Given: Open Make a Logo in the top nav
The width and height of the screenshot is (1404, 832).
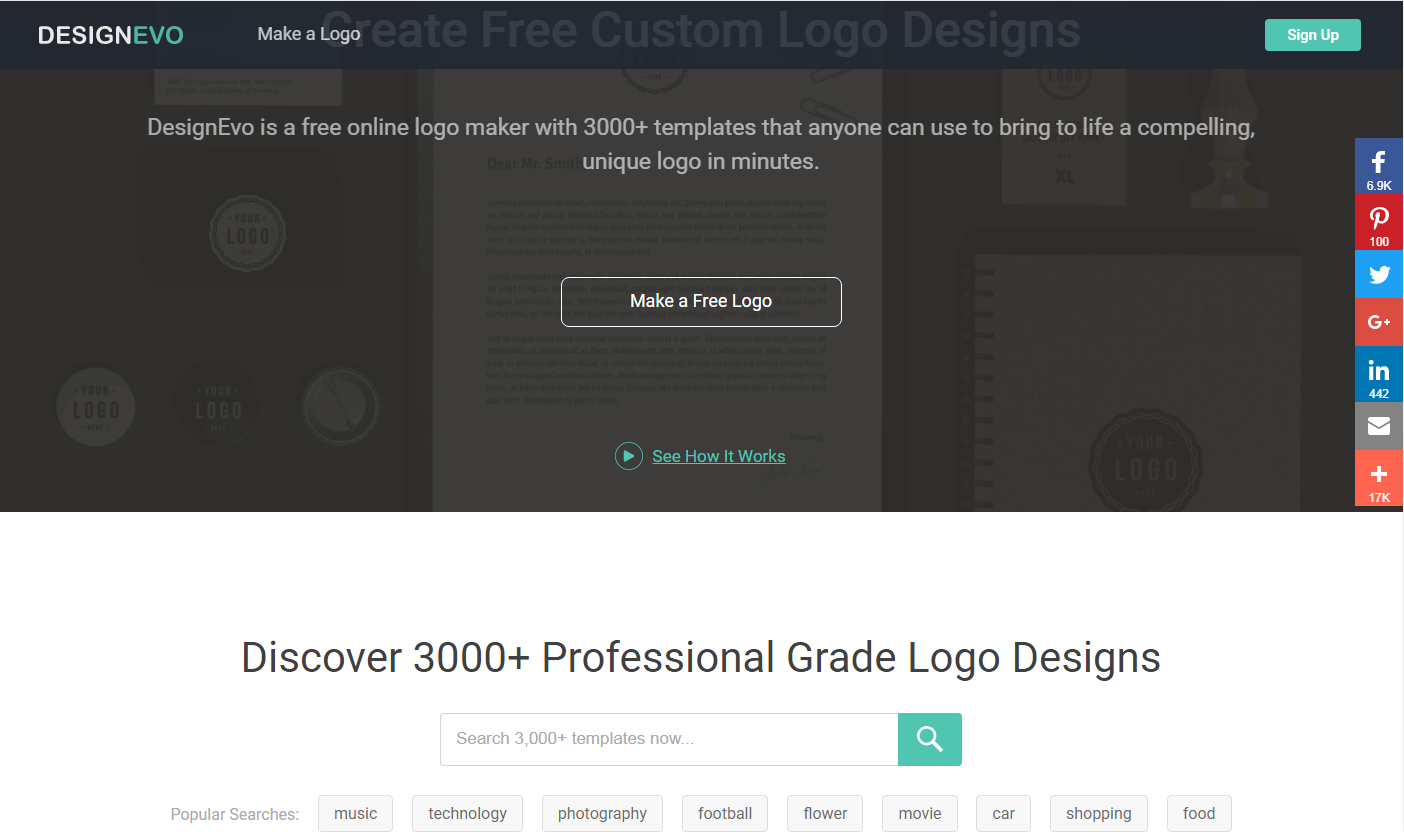Looking at the screenshot, I should point(309,34).
